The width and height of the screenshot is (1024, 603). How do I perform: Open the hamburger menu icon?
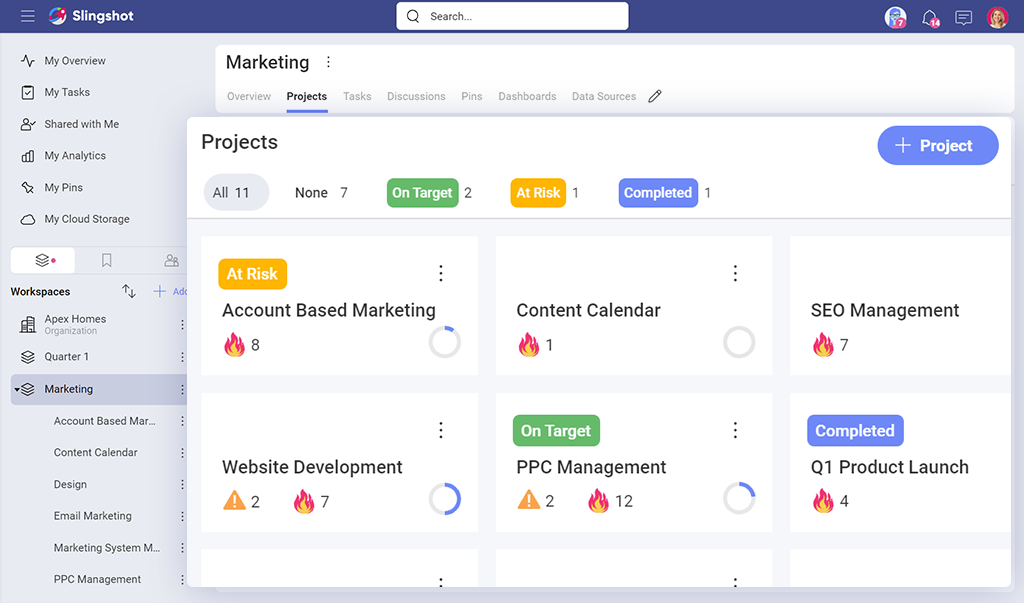click(28, 16)
